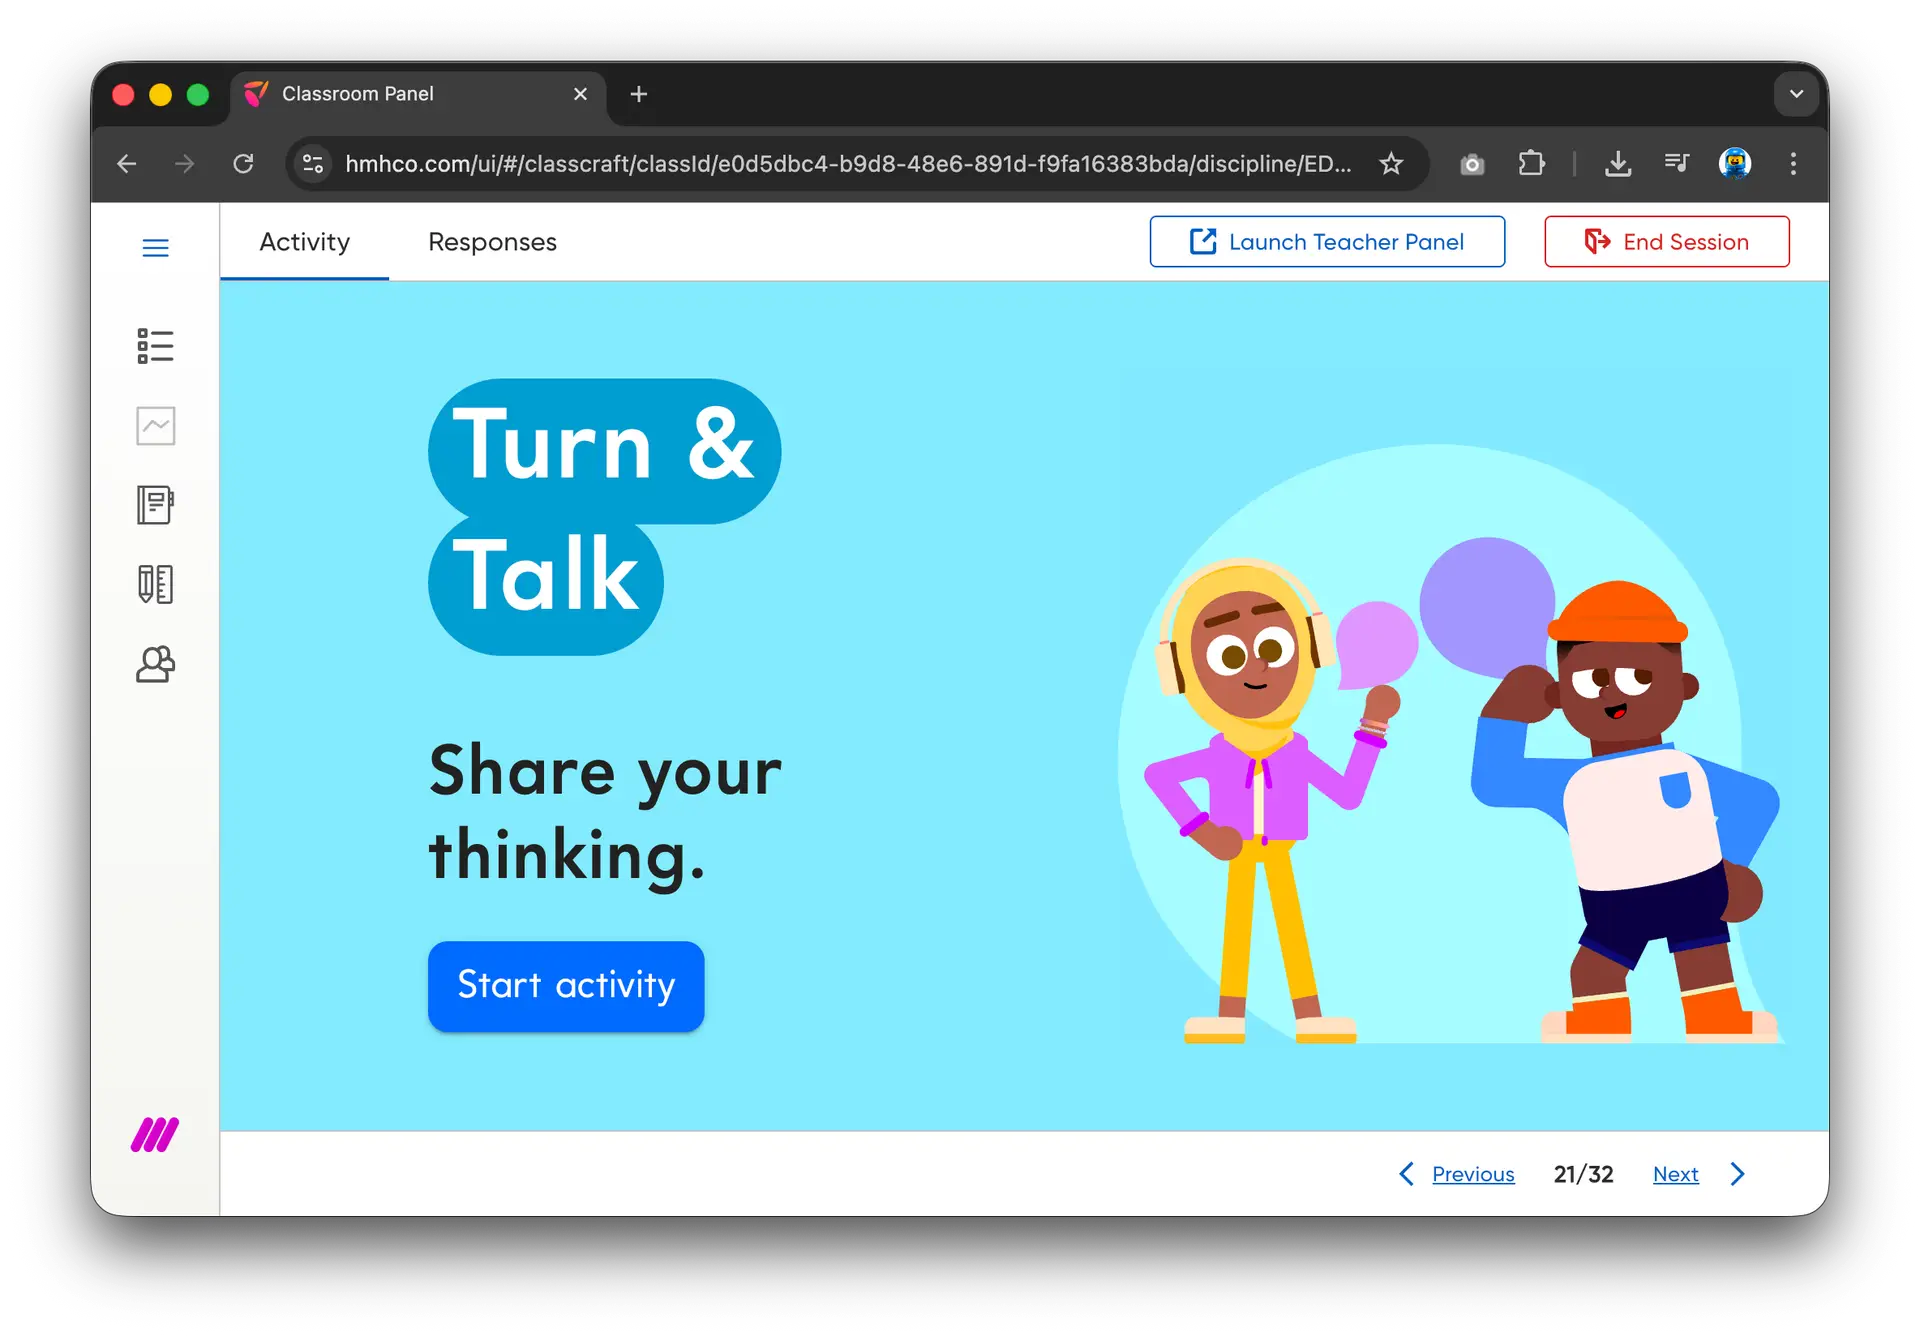Image resolution: width=1920 pixels, height=1336 pixels.
Task: Open browser extensions puzzle icon
Action: pyautogui.click(x=1531, y=164)
